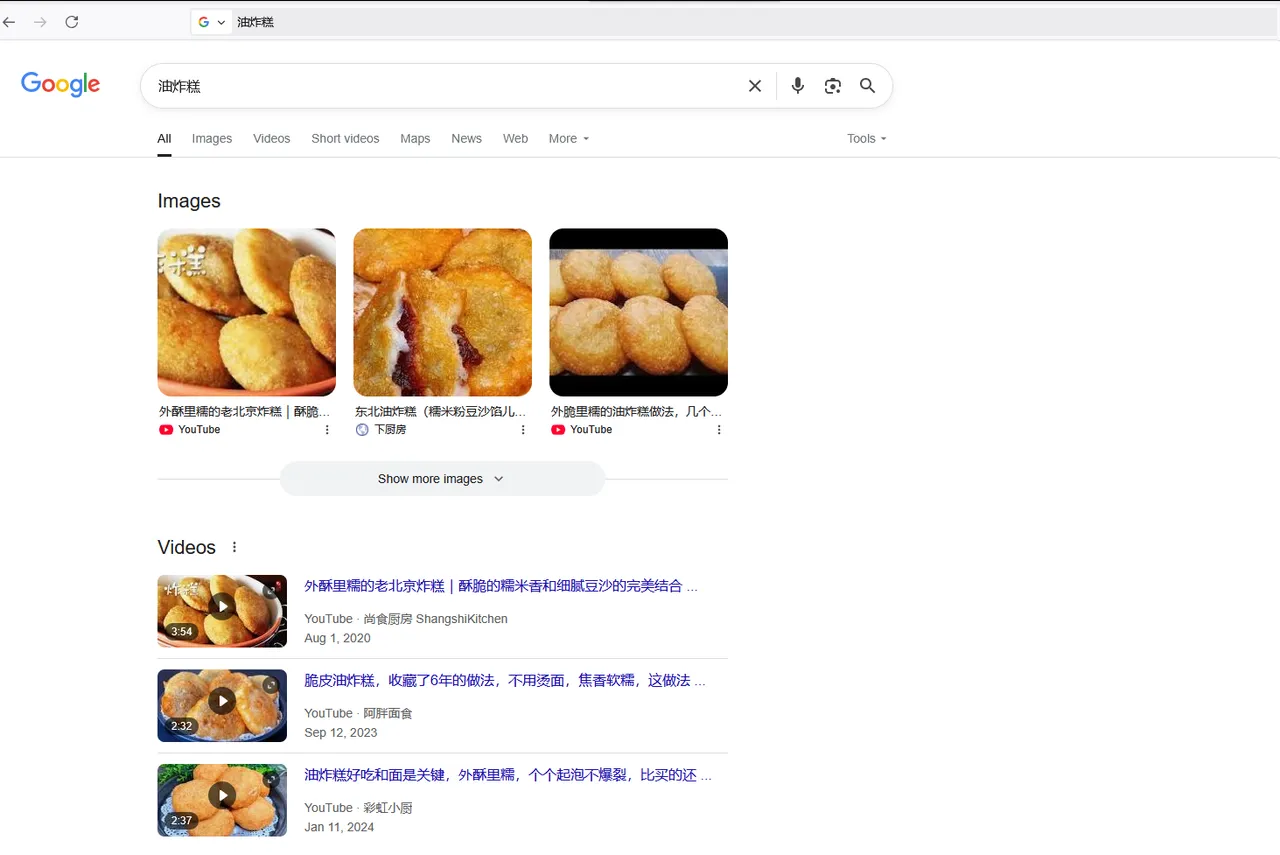Image resolution: width=1280 pixels, height=855 pixels.
Task: Open the 东北油炸糕 image thumbnail
Action: click(x=442, y=312)
